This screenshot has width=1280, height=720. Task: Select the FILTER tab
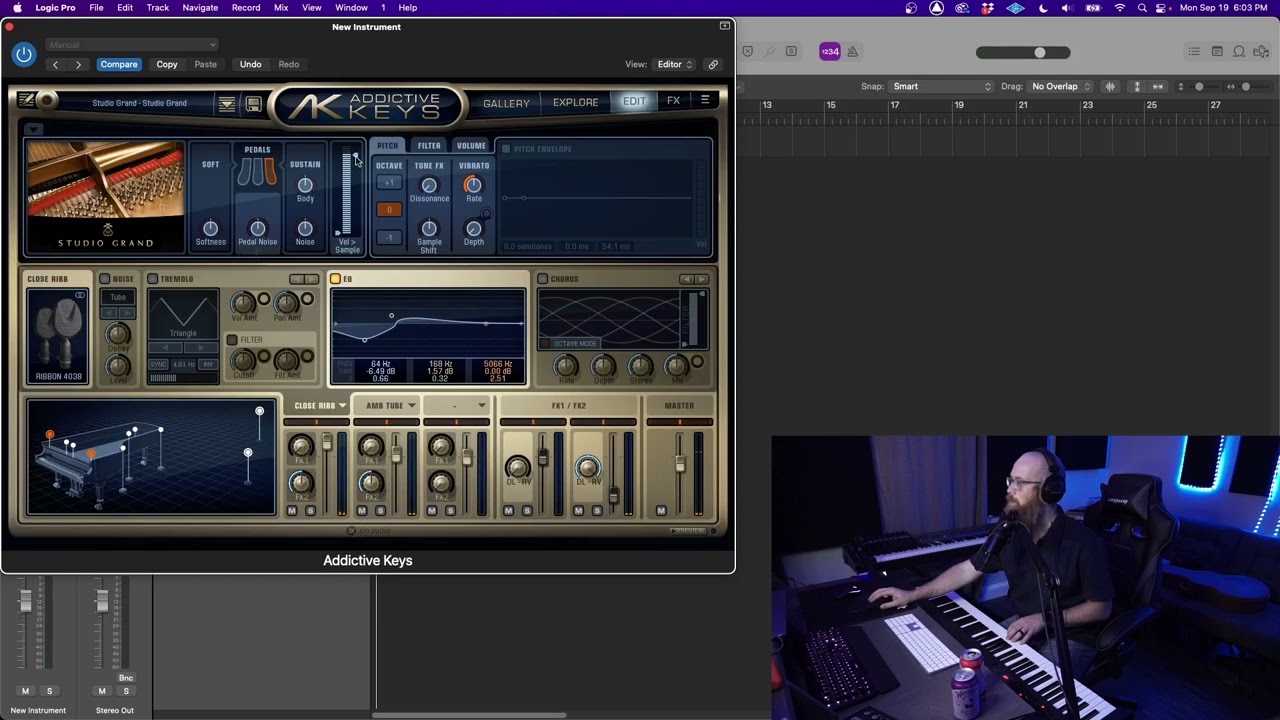[x=429, y=146]
